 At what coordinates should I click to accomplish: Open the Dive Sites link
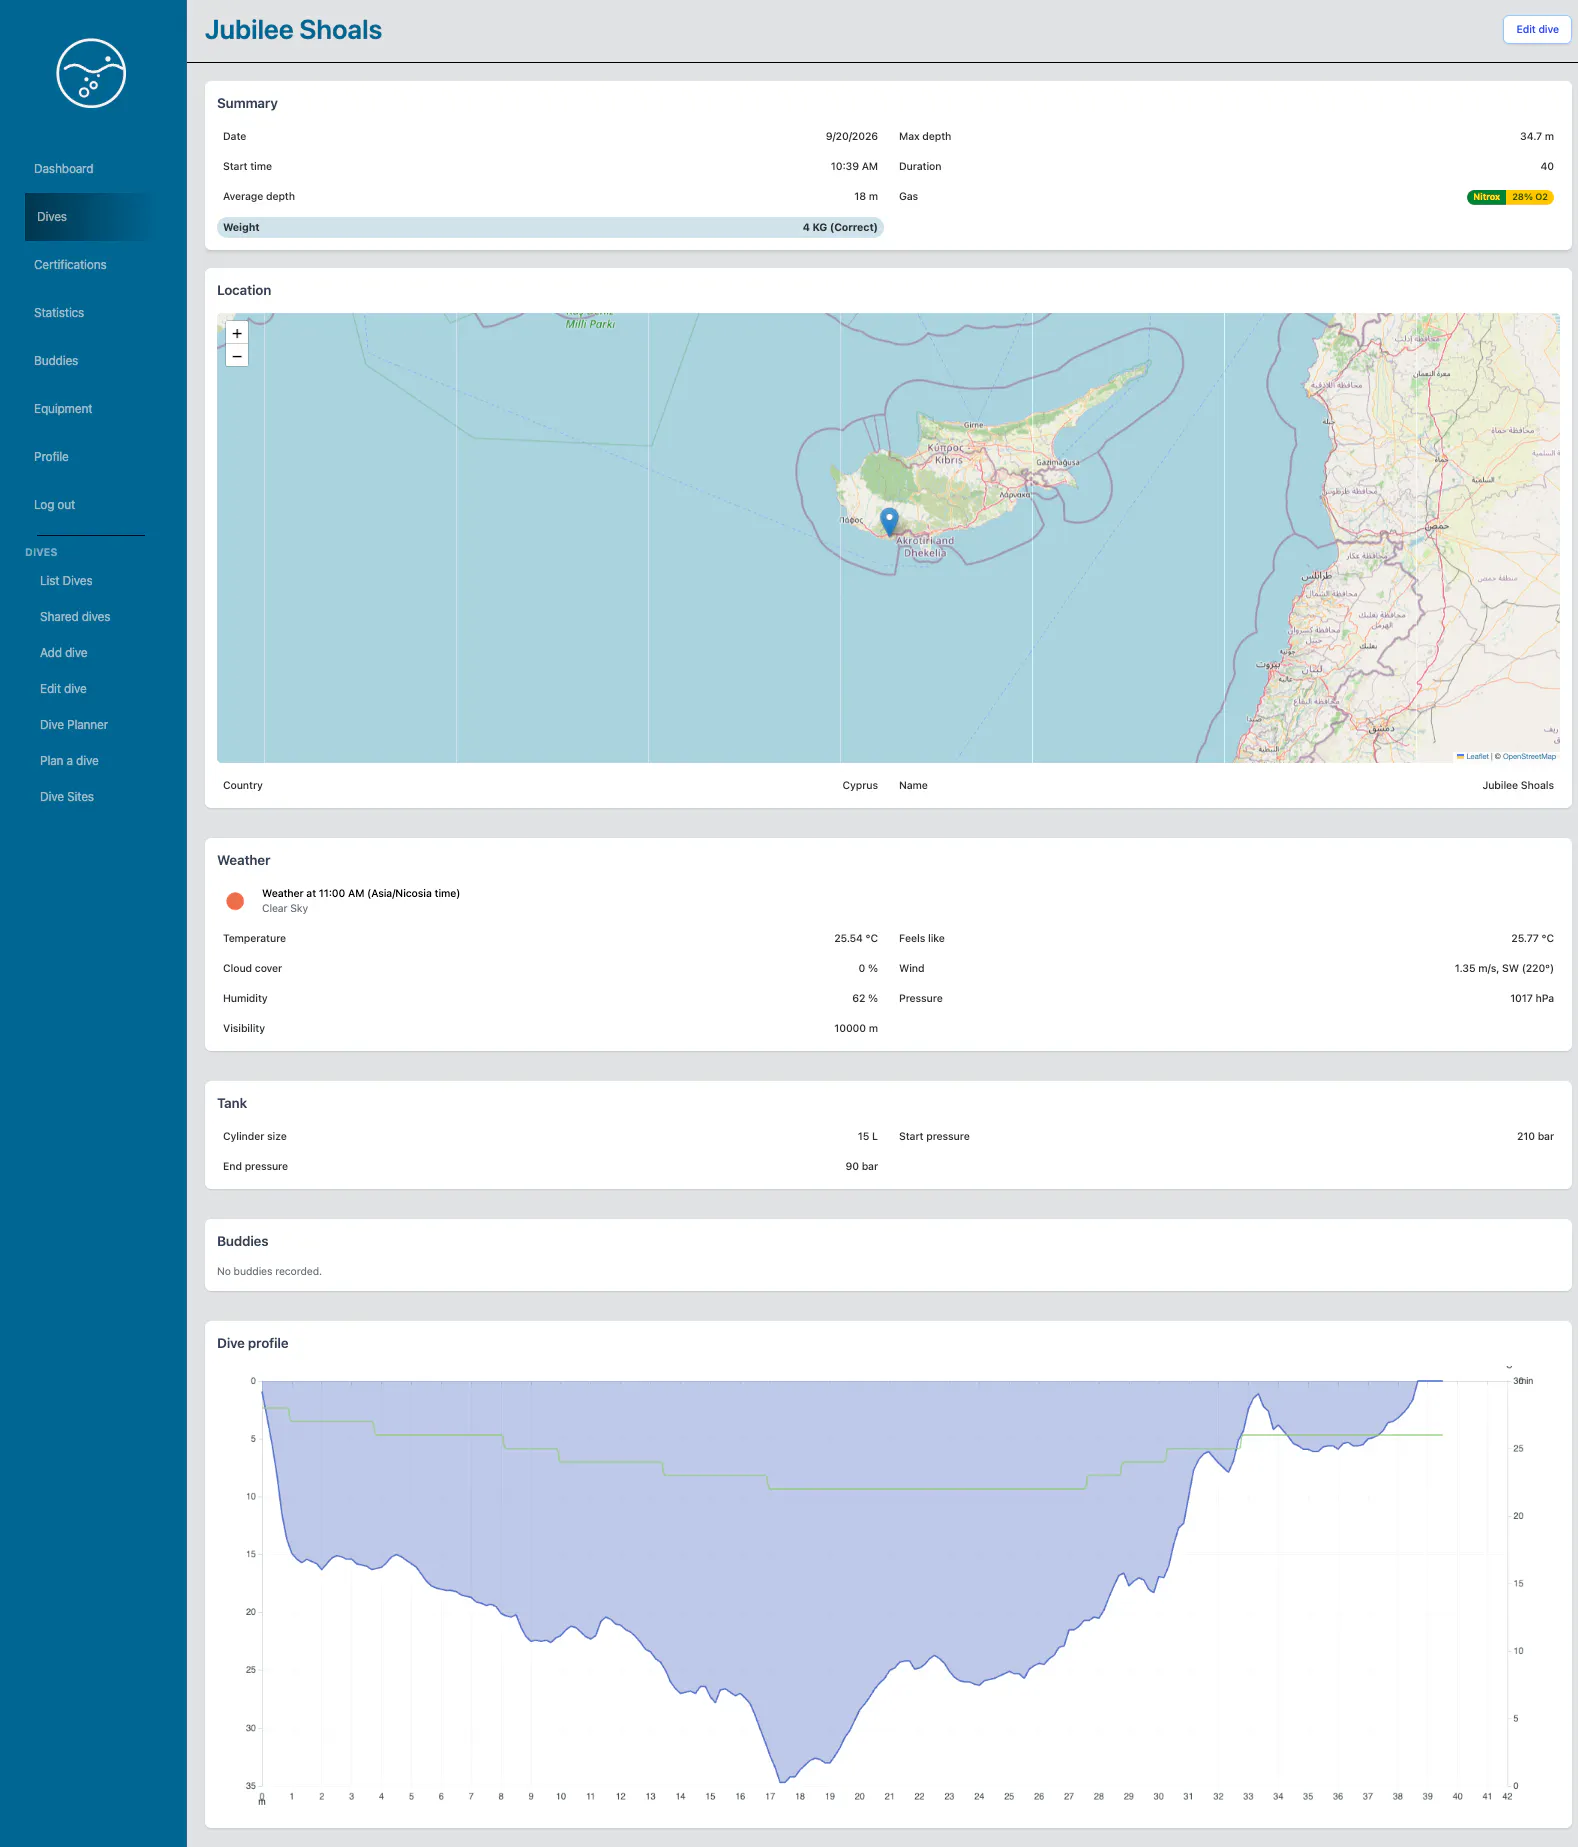[67, 797]
